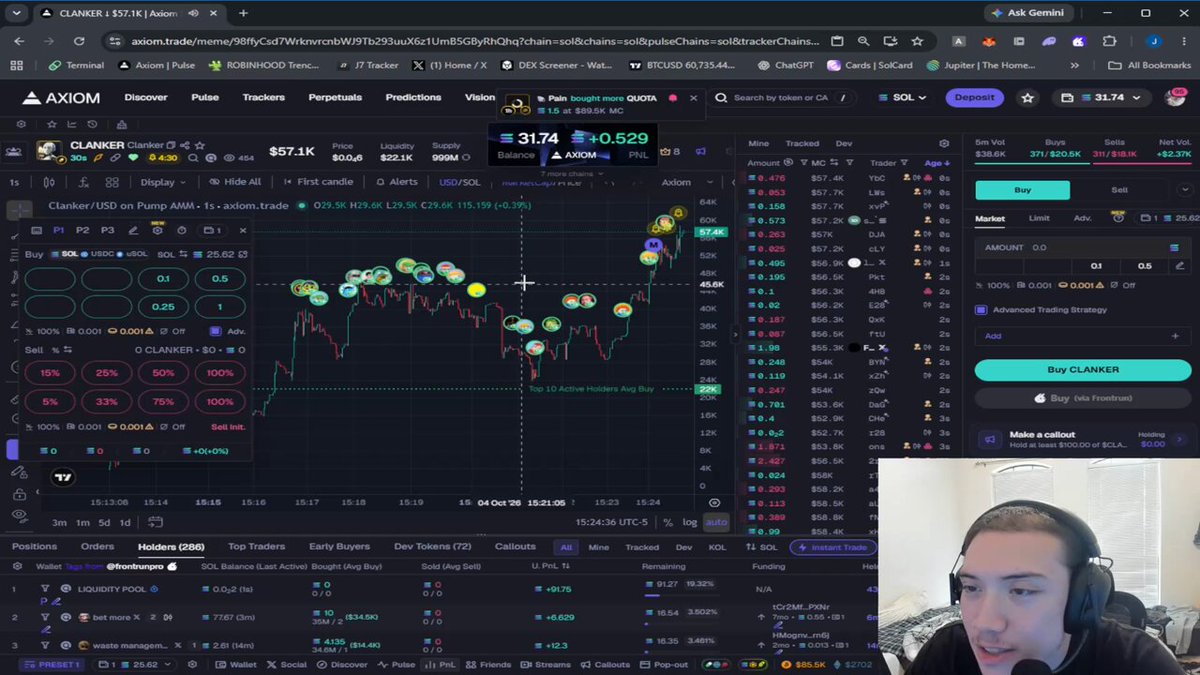This screenshot has height=675, width=1200.
Task: Toggle USD/SOL price denomination
Action: (460, 182)
